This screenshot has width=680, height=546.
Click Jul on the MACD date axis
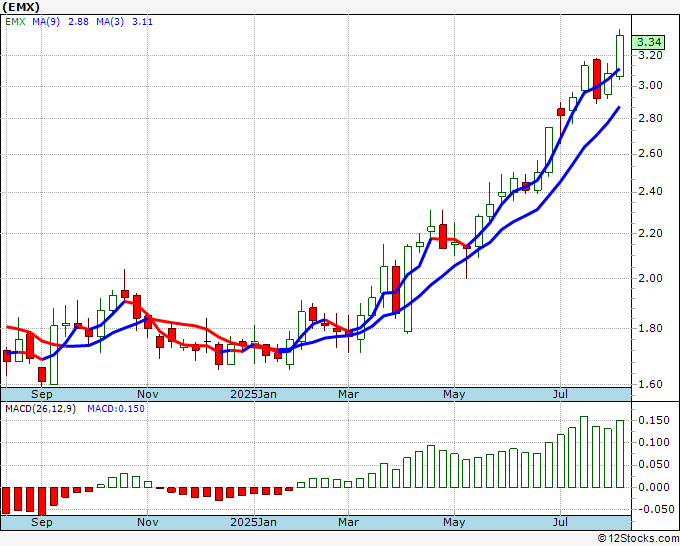(x=560, y=522)
